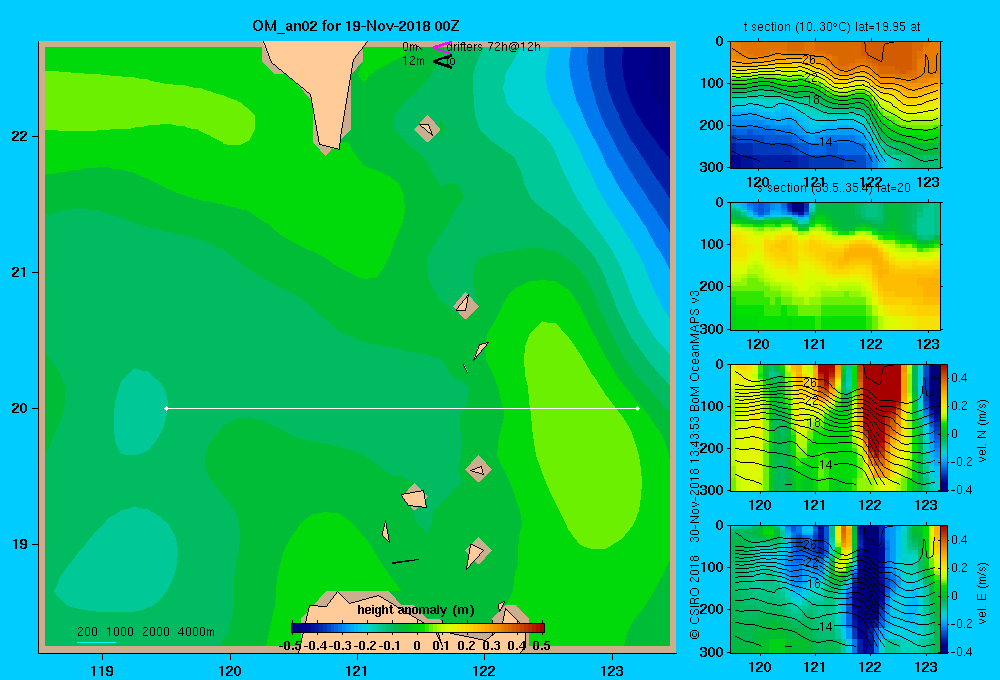Click the "s section" salinity panel title
Image resolution: width=1000 pixels, height=680 pixels.
834,188
